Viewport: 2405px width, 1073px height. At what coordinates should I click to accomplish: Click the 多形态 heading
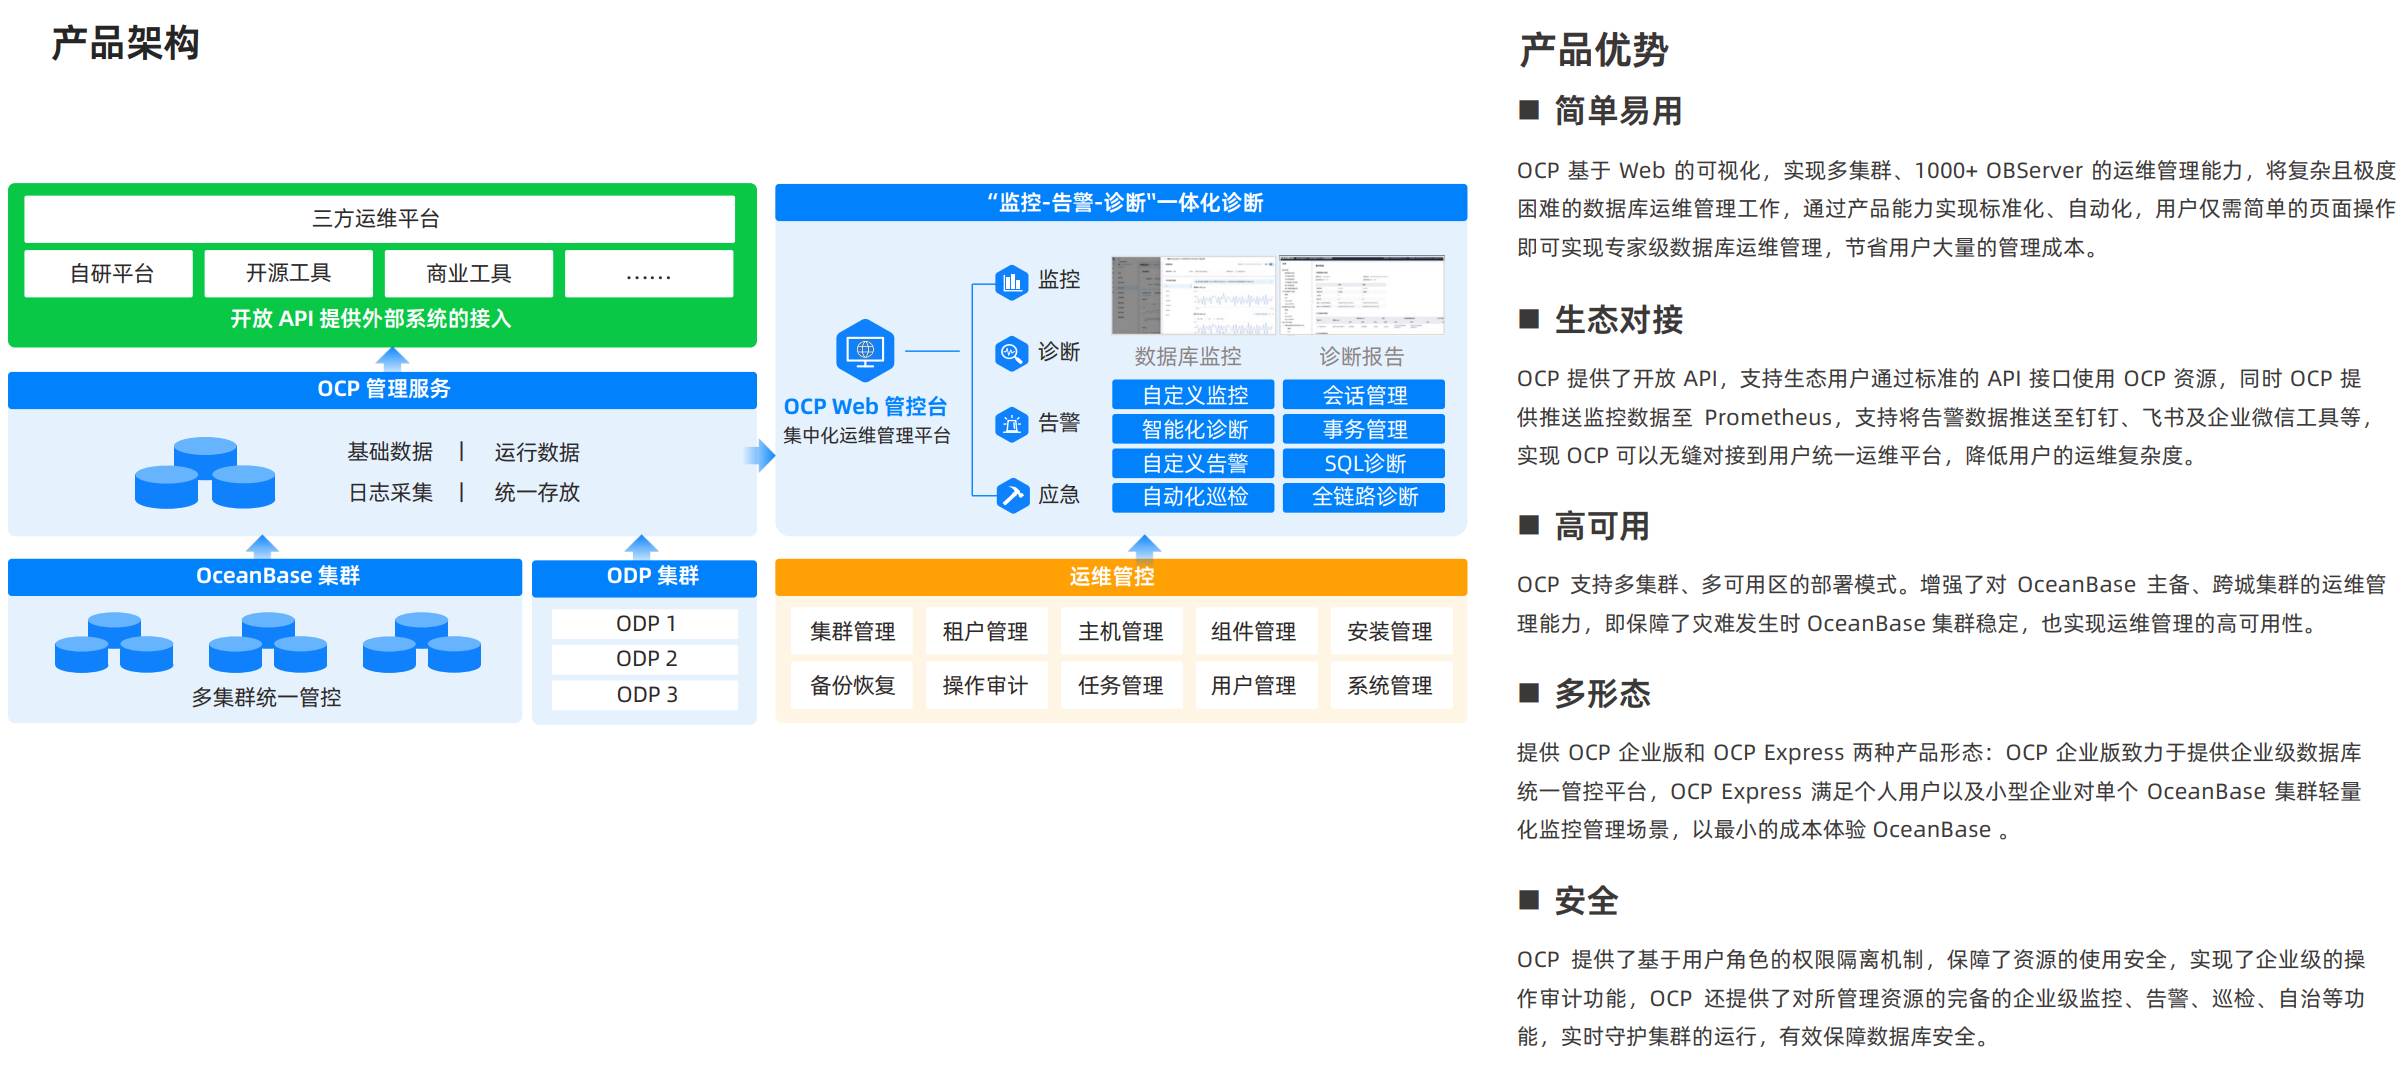[x=1602, y=694]
